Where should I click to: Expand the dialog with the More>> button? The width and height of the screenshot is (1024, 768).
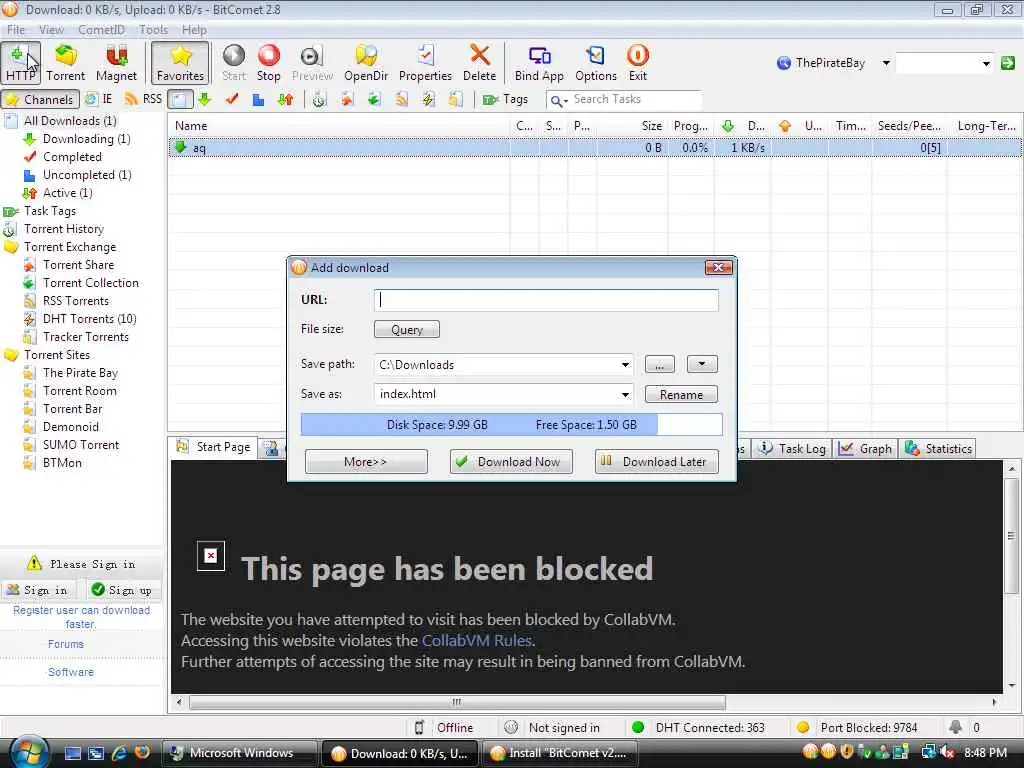(x=366, y=462)
